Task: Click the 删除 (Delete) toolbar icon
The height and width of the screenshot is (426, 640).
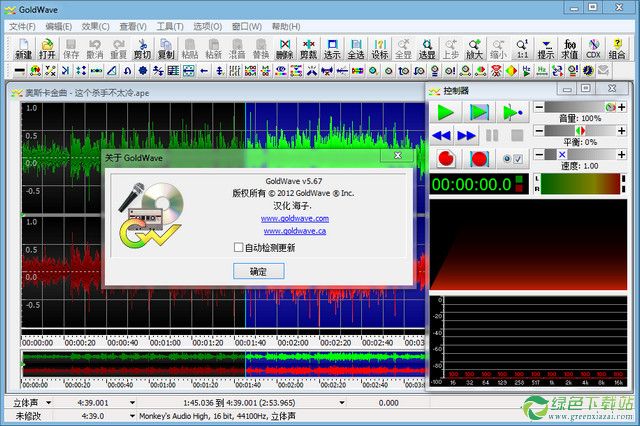Action: pos(284,49)
